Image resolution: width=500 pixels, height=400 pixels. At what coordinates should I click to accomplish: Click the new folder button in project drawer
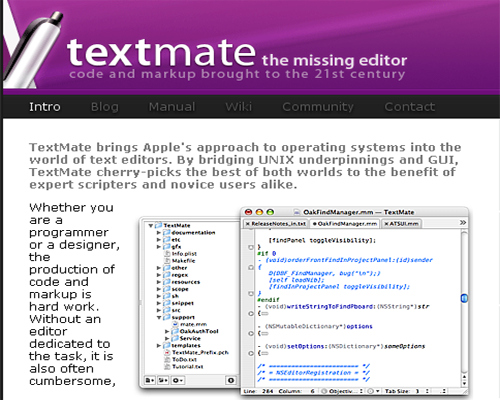tap(163, 380)
